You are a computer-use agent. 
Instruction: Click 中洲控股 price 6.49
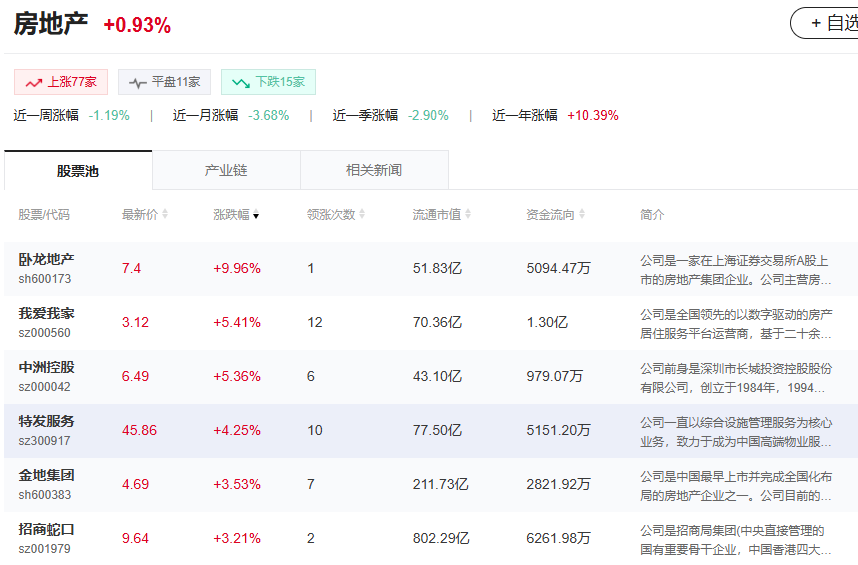point(135,376)
